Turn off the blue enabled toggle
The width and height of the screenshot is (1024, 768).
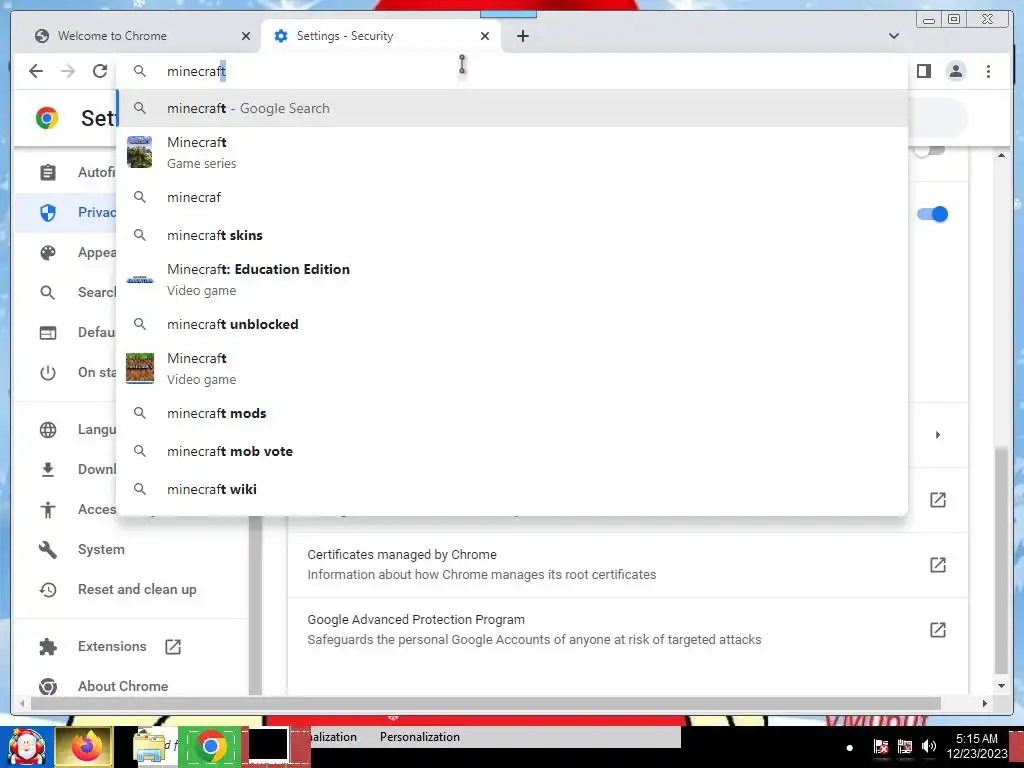tap(933, 214)
